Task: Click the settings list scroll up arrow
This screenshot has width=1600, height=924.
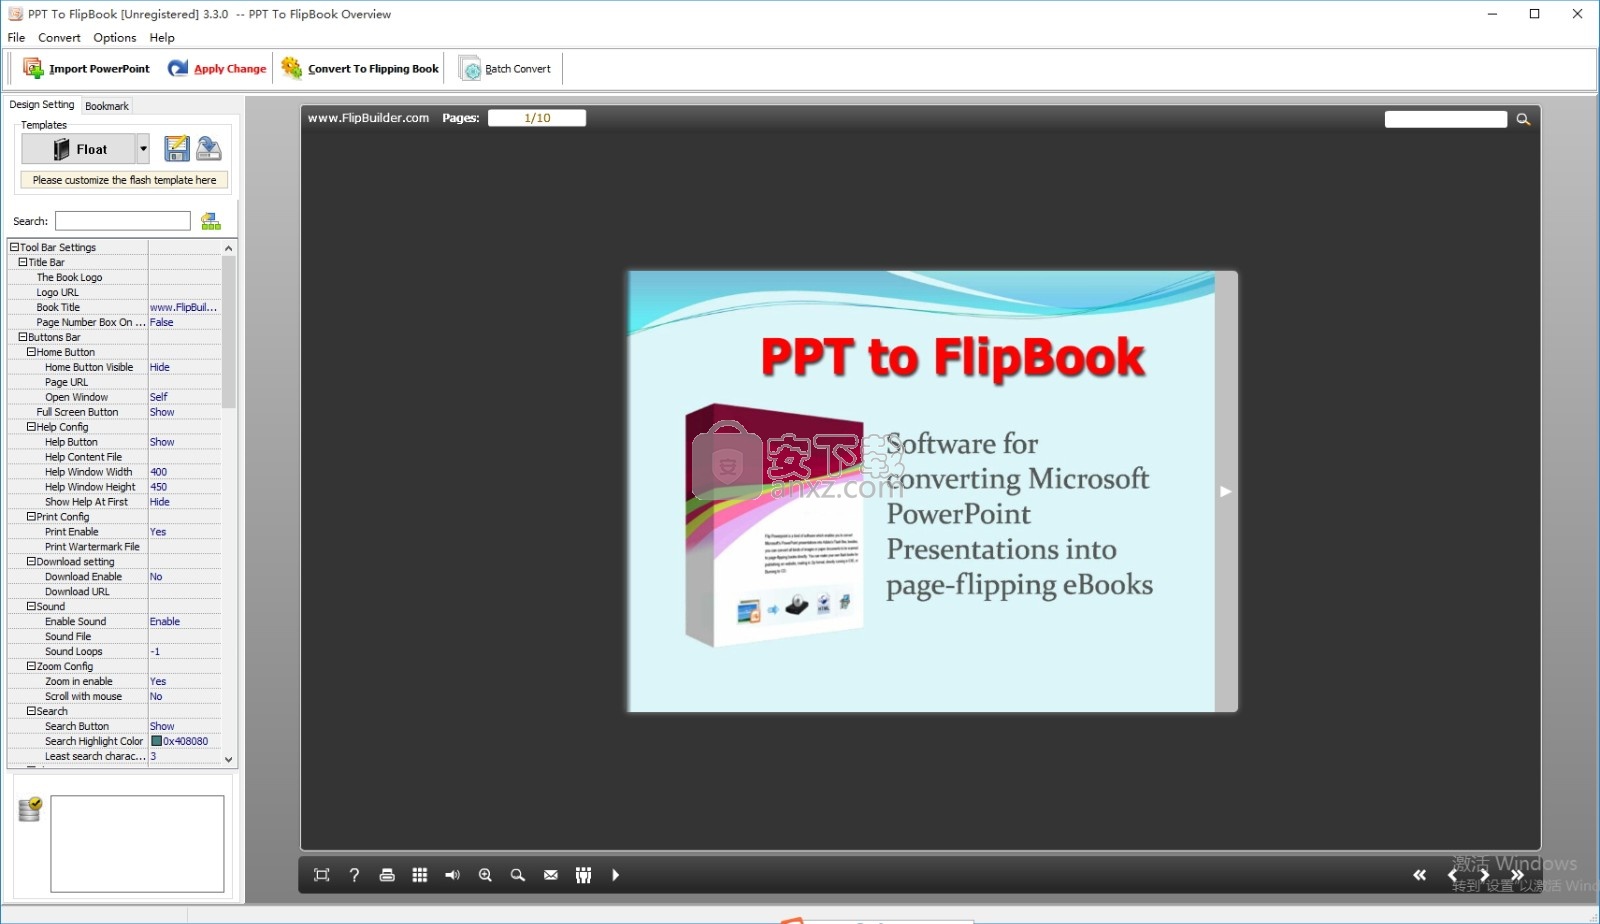Action: tap(228, 248)
